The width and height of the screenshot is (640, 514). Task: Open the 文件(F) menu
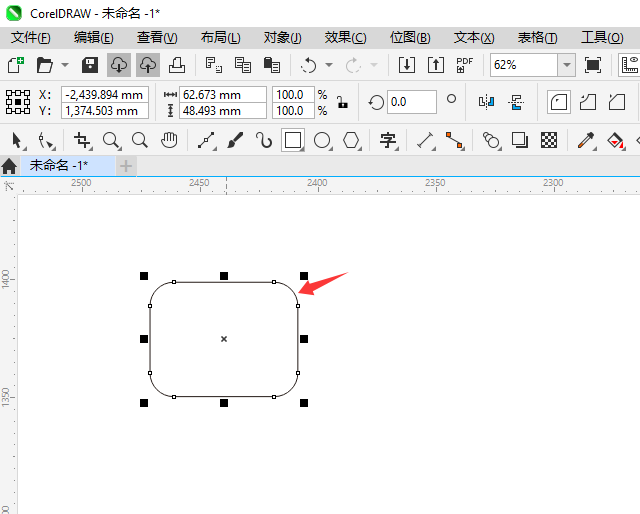click(31, 38)
